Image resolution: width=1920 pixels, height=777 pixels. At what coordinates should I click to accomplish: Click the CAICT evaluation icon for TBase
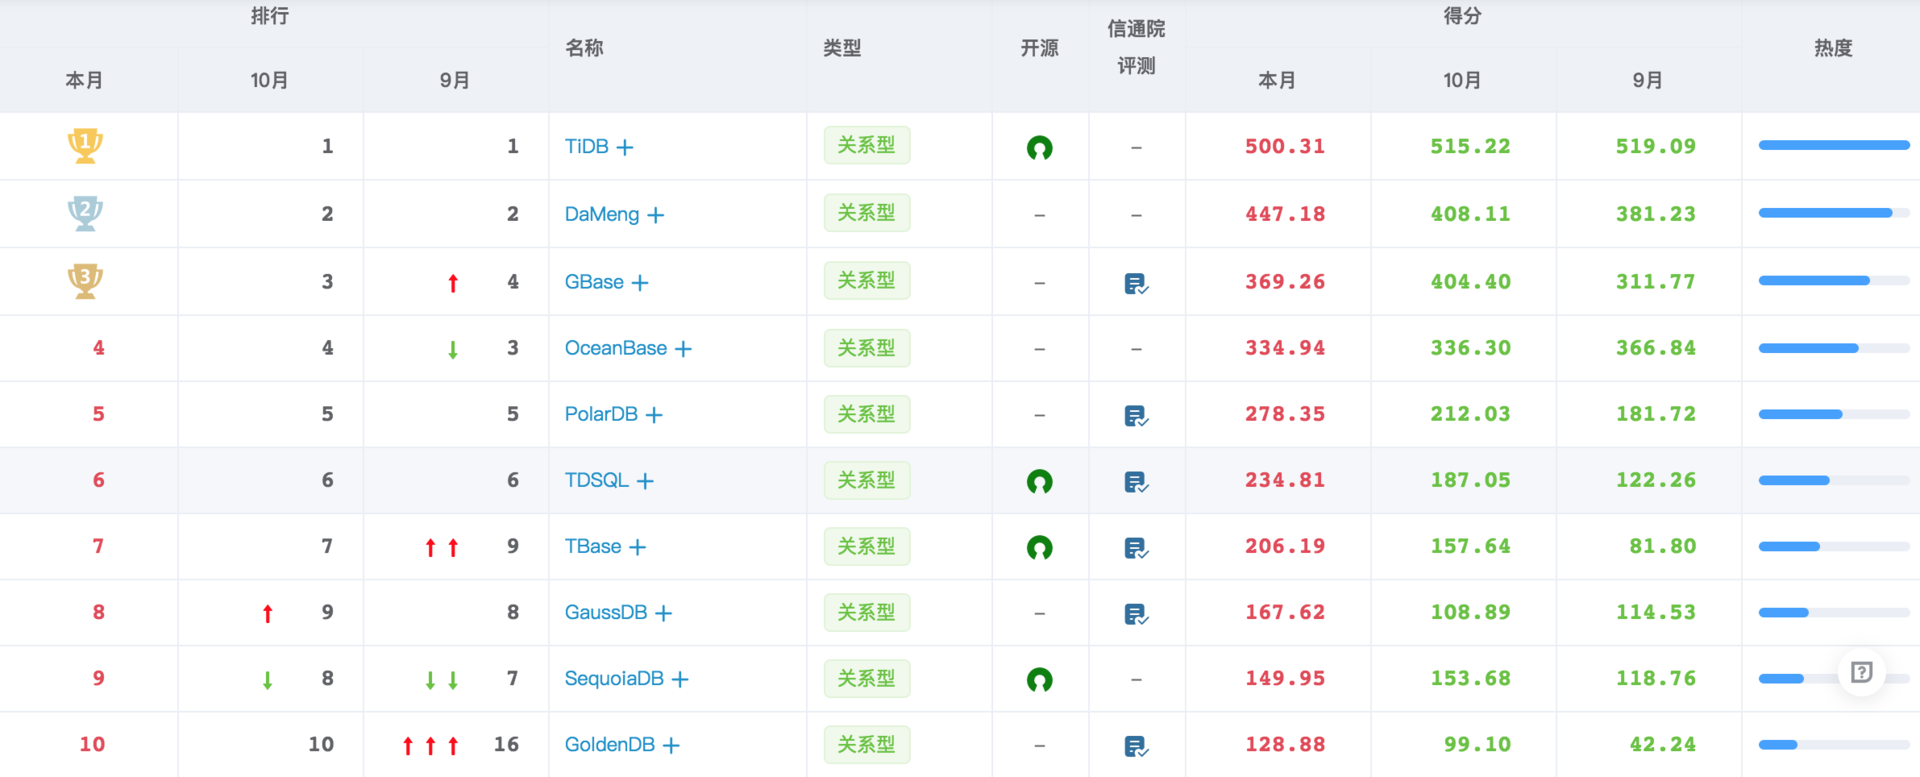[x=1136, y=548]
